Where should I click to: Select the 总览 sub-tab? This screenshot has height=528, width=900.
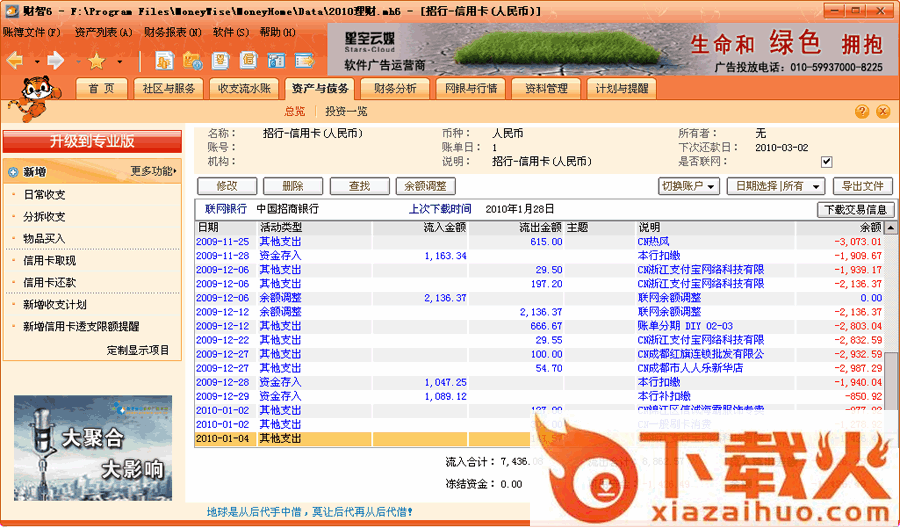click(x=294, y=111)
